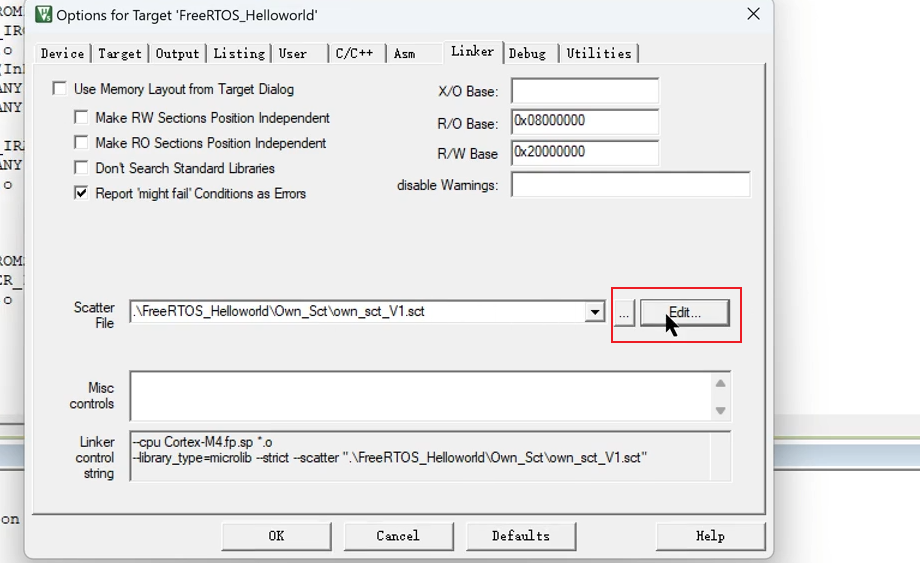Image resolution: width=920 pixels, height=563 pixels.
Task: Expand the Scatter File dropdown arrow
Action: pyautogui.click(x=594, y=312)
